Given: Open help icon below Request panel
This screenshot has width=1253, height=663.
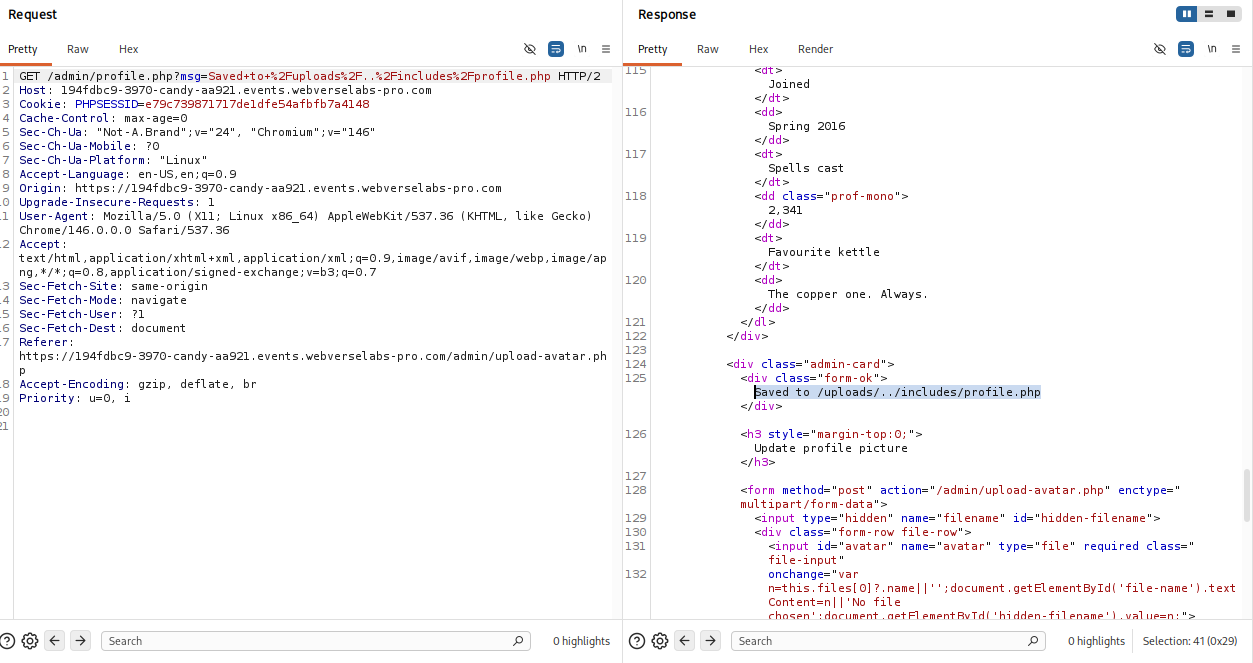Looking at the screenshot, I should pos(8,641).
